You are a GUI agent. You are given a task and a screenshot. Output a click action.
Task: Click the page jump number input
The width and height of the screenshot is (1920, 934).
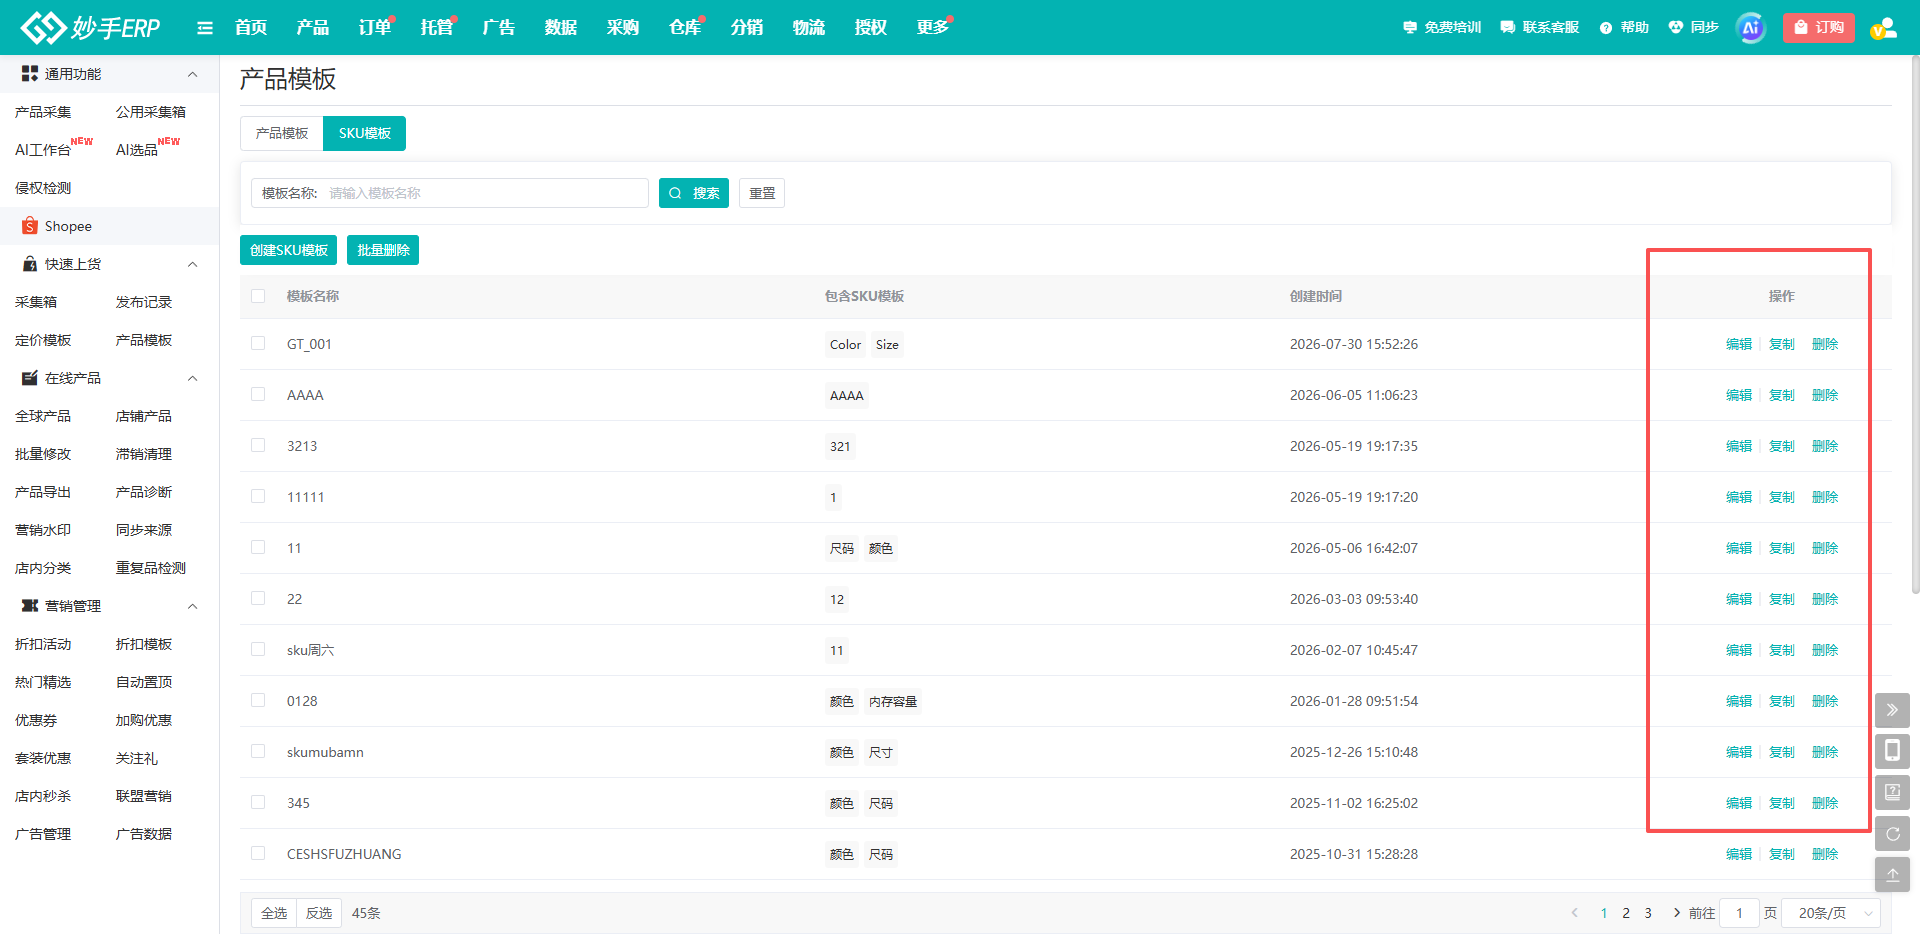coord(1740,913)
